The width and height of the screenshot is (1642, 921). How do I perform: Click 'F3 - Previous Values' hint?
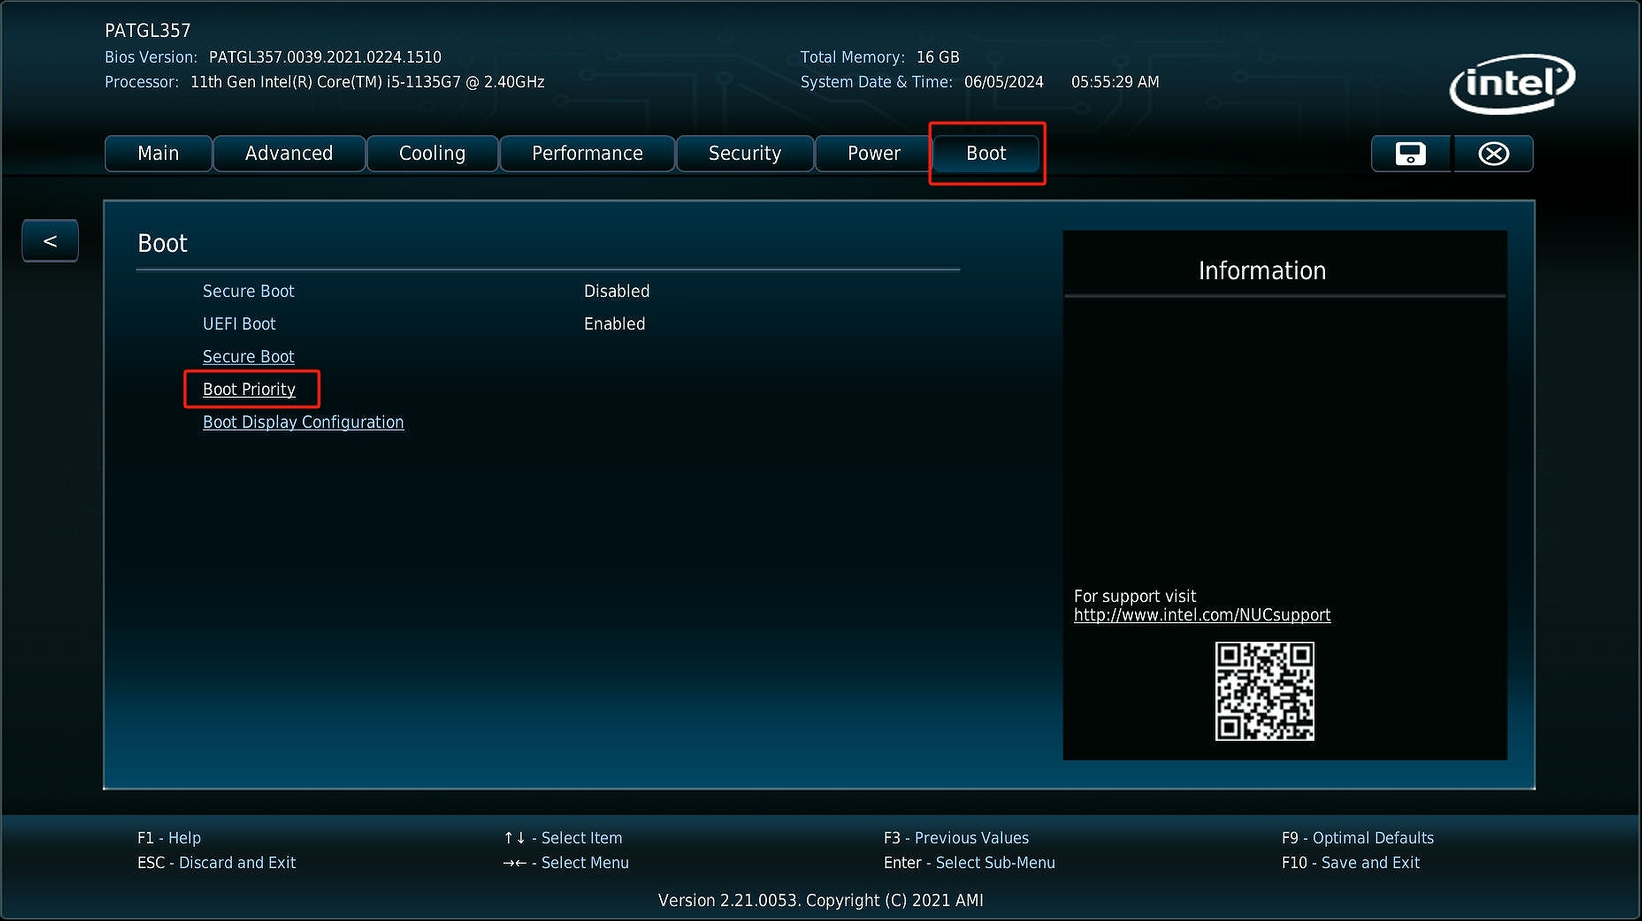[956, 838]
